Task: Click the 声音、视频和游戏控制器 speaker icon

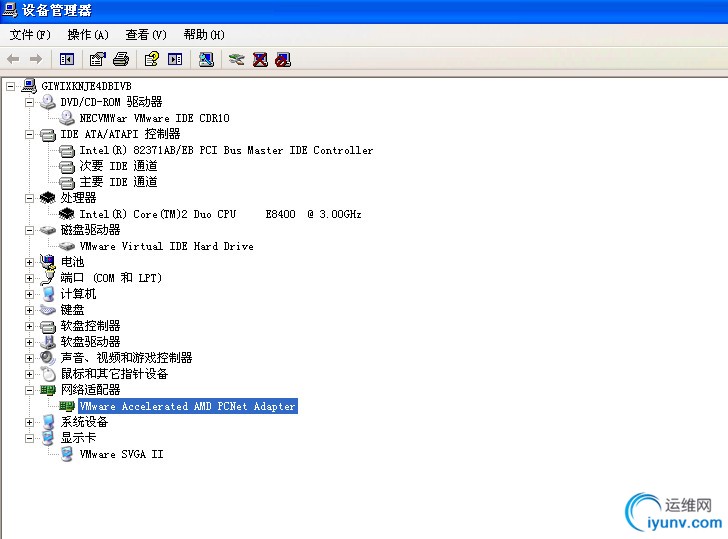Action: [x=48, y=358]
